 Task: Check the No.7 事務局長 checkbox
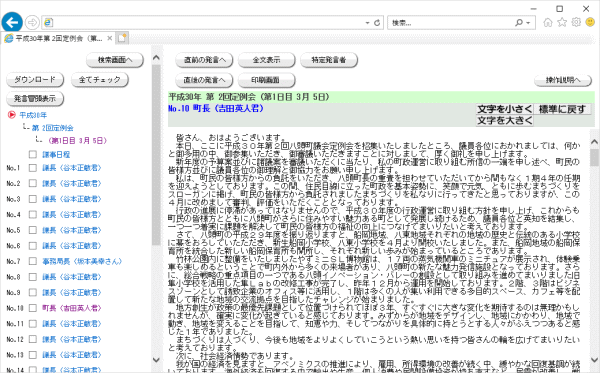[33, 262]
